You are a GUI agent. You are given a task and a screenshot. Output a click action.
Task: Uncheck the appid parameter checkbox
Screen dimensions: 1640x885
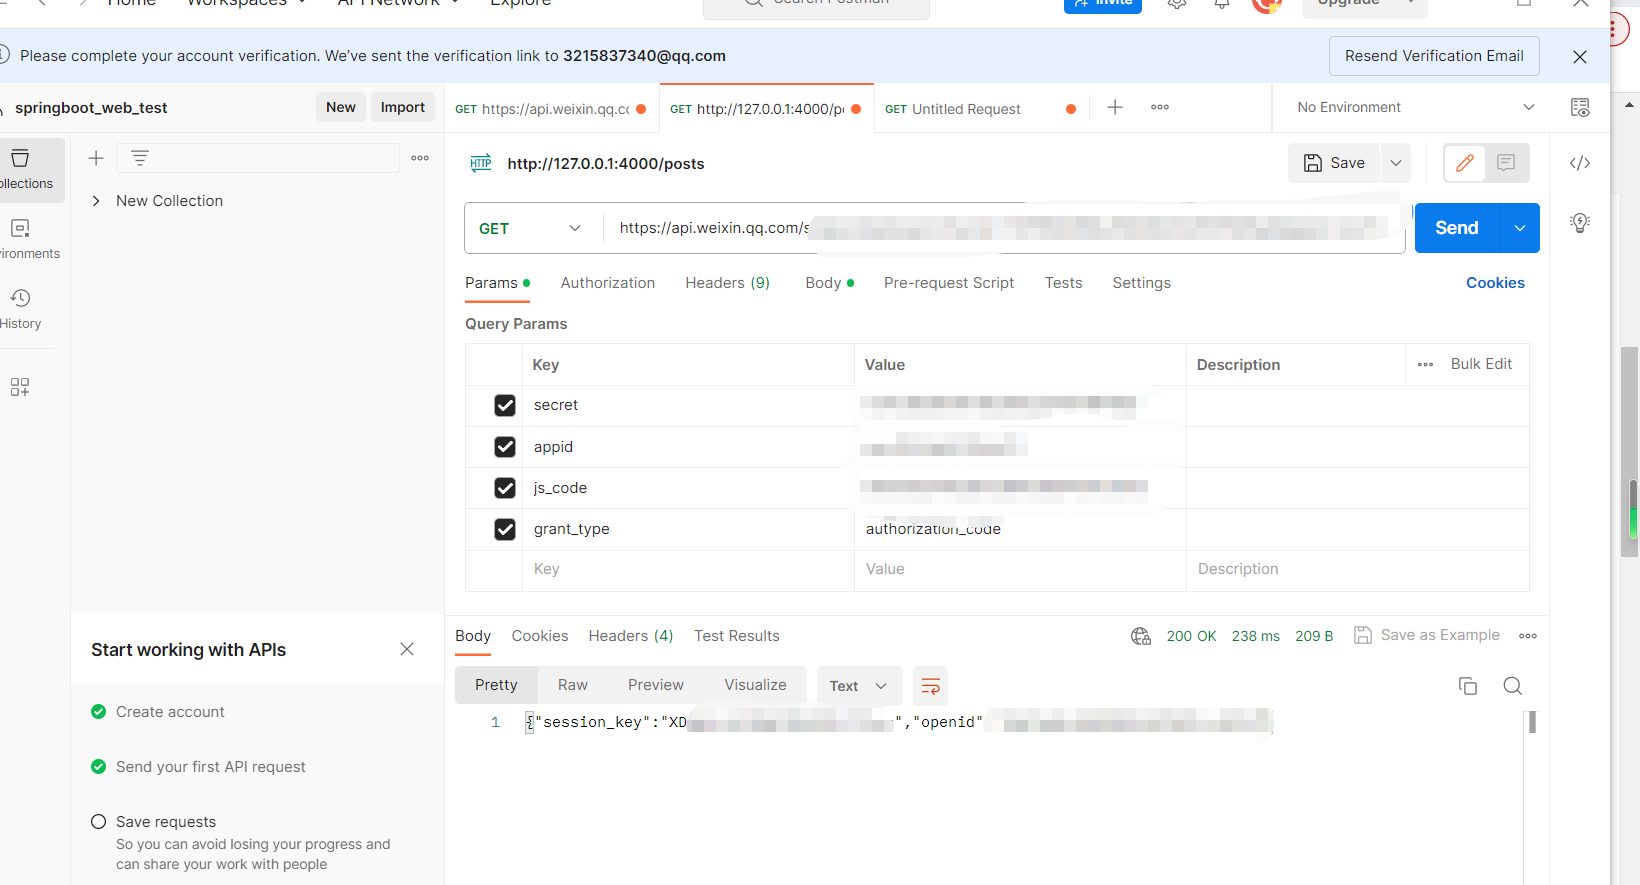[x=505, y=447]
